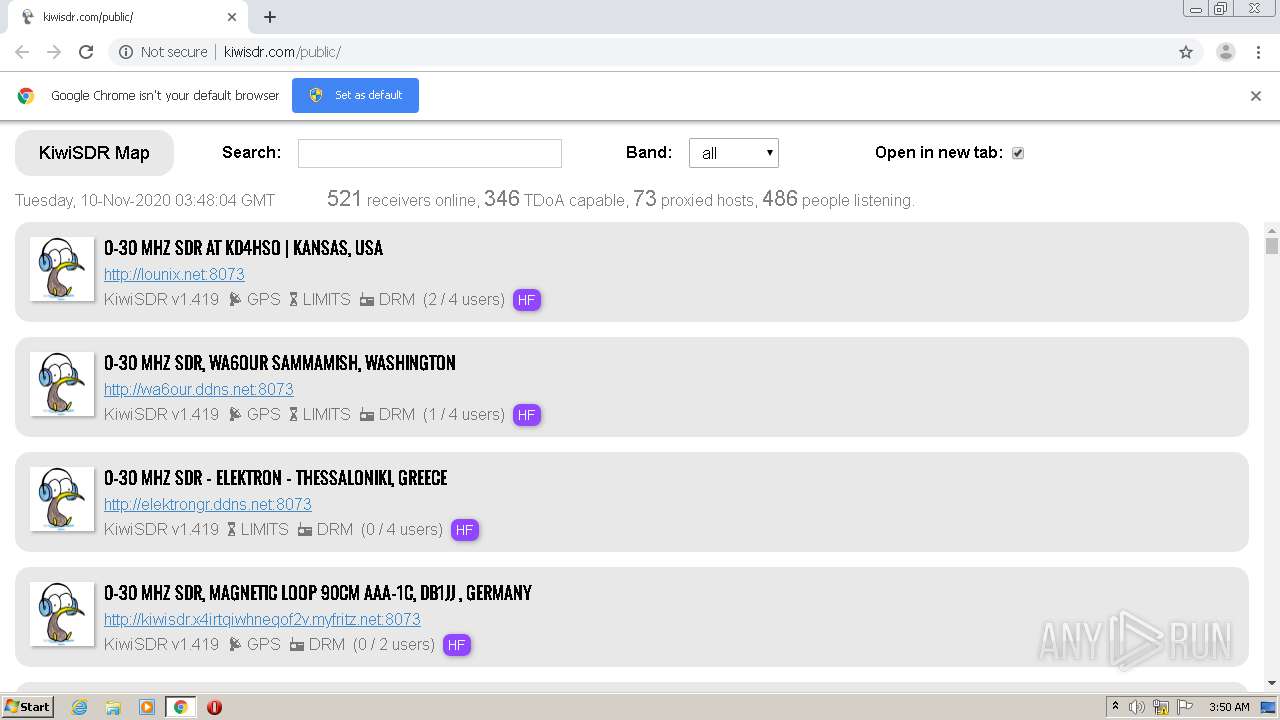Select the address bar showing kiwisdr.com/public/
This screenshot has height=720, width=1280.
coord(654,52)
